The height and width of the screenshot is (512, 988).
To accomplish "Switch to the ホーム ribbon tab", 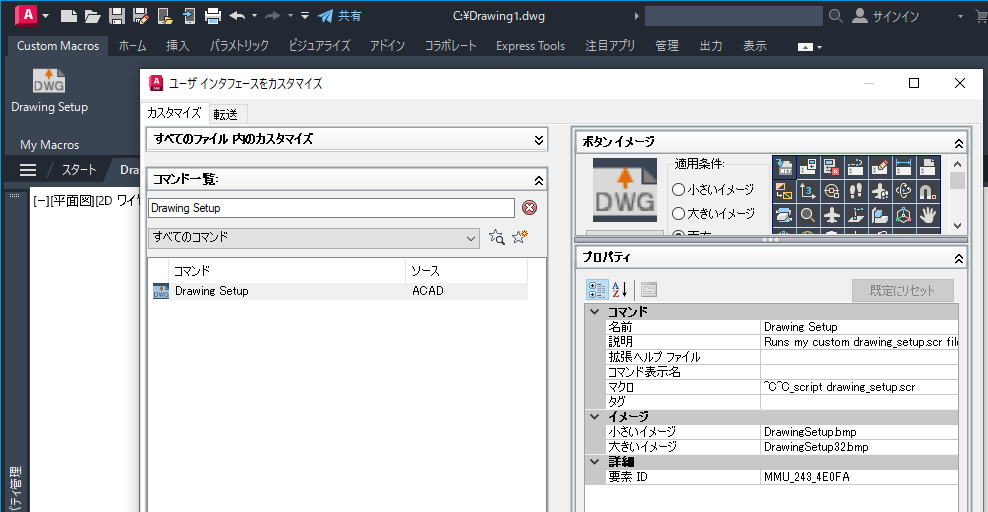I will click(132, 46).
